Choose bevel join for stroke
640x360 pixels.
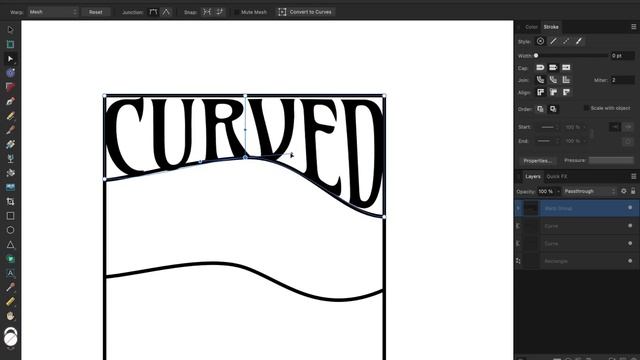click(x=553, y=80)
